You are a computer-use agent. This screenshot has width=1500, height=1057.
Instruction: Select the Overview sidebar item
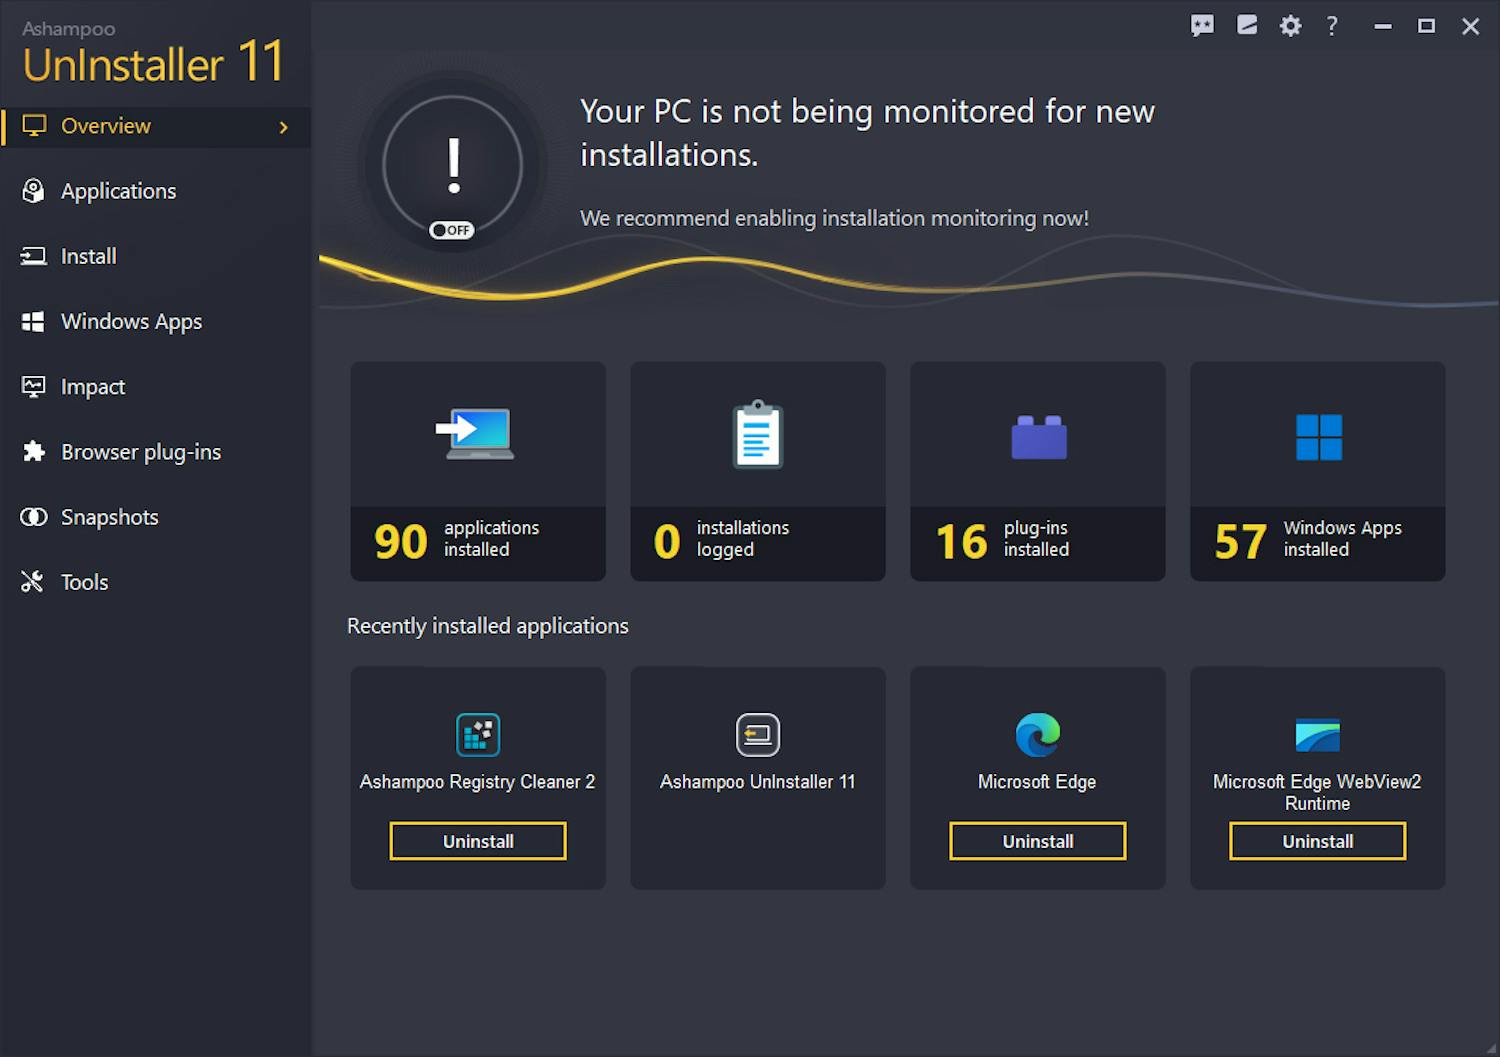click(x=156, y=127)
